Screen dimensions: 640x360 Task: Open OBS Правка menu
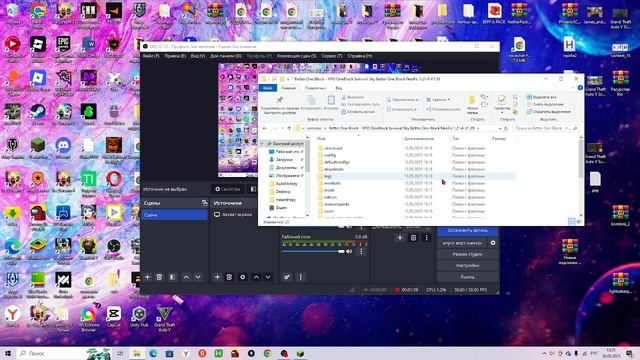175,56
